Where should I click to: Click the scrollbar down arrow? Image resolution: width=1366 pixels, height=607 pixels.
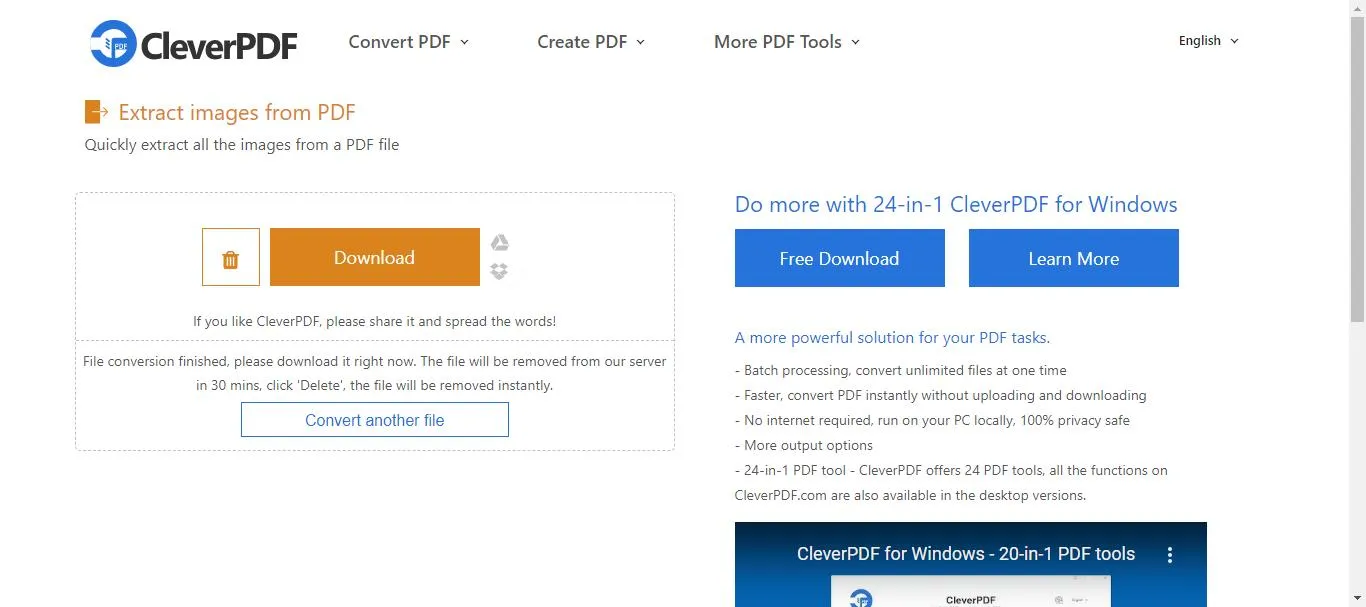pyautogui.click(x=1357, y=598)
